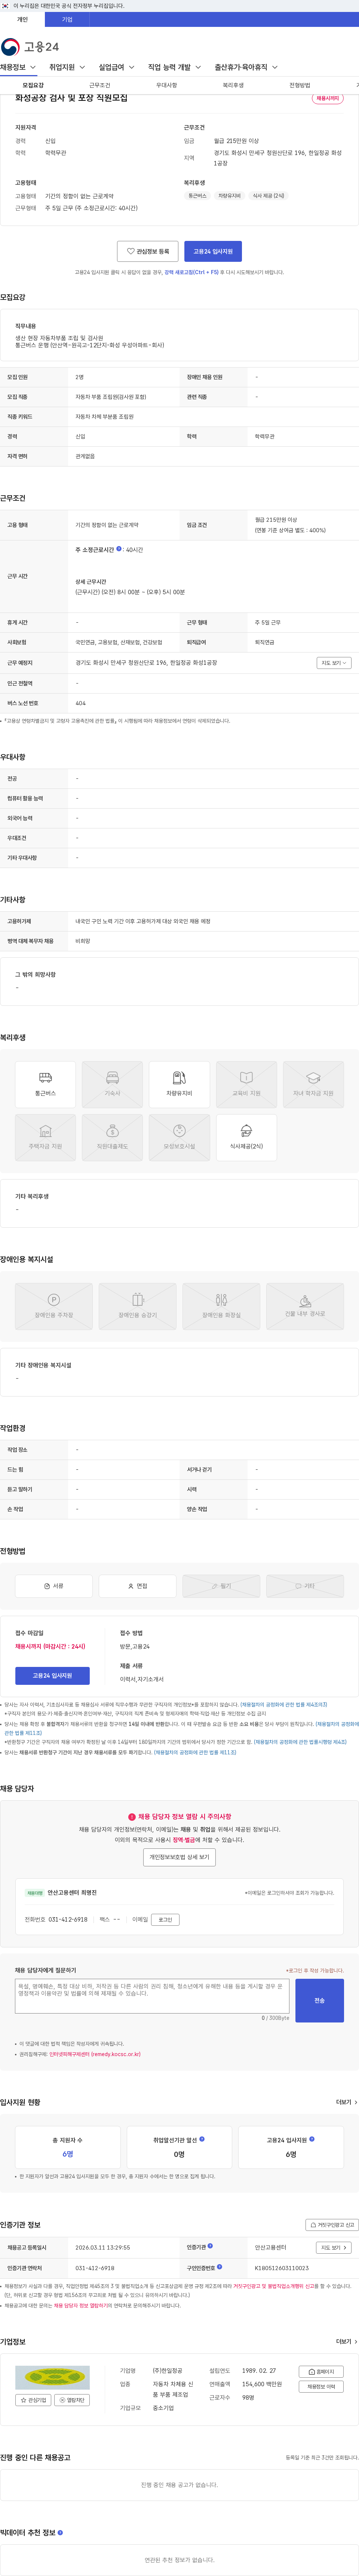
Task: Select the 전형방법 section tab
Action: [x=299, y=86]
